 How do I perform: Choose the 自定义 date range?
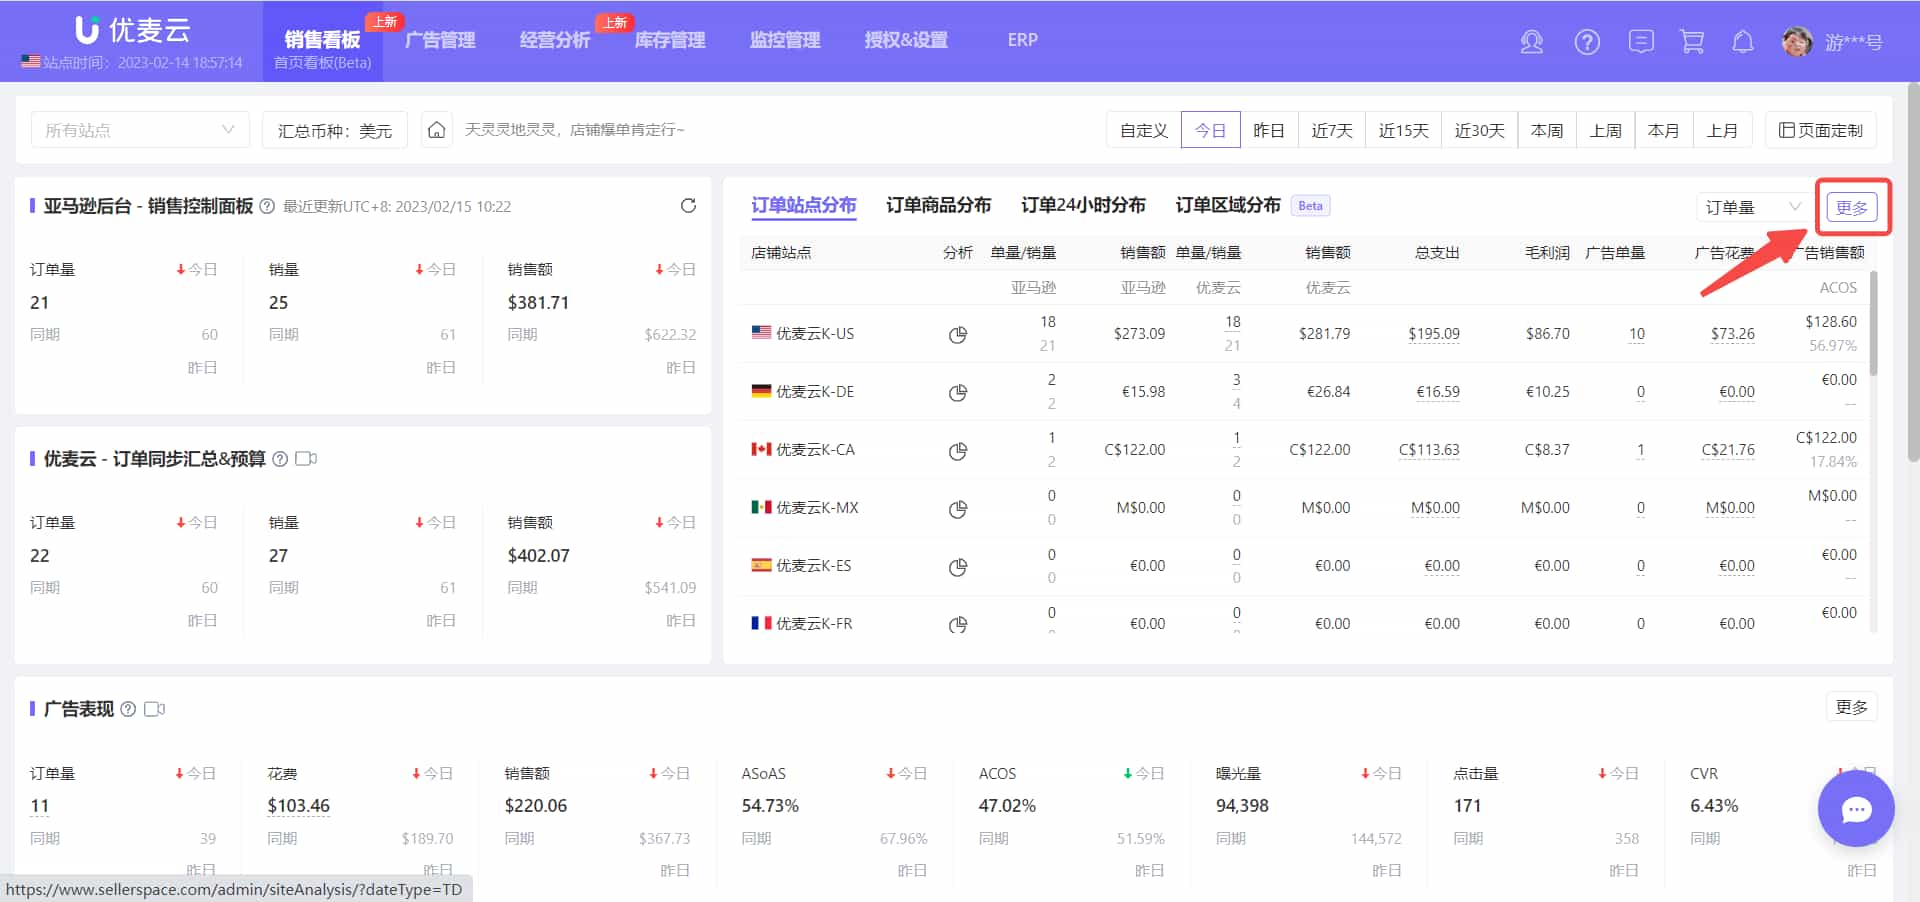pyautogui.click(x=1144, y=130)
